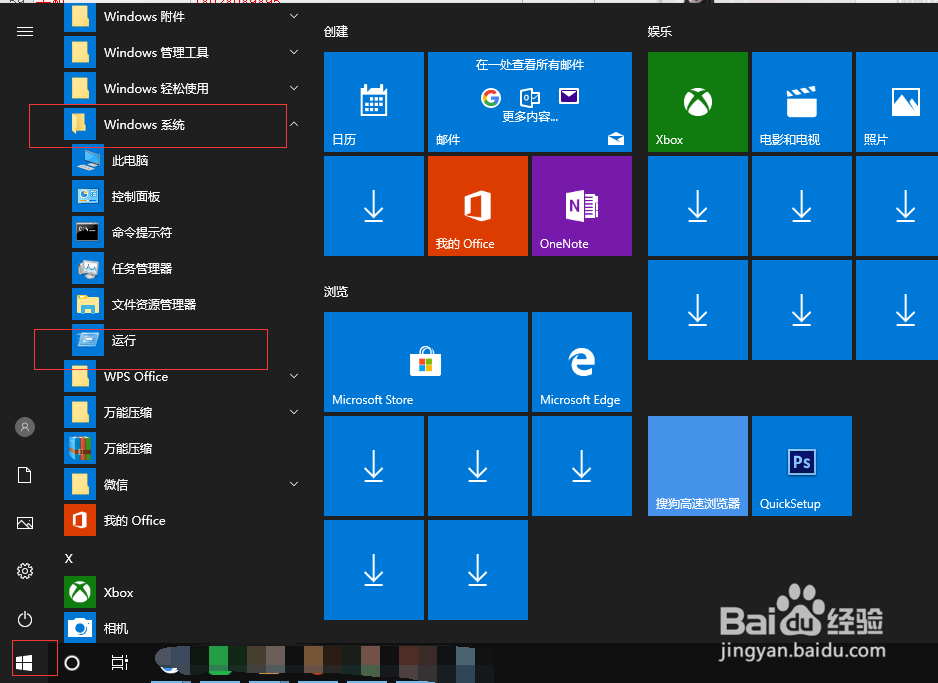Open 控制面板 from Windows 系统
The image size is (938, 683).
pyautogui.click(x=185, y=196)
